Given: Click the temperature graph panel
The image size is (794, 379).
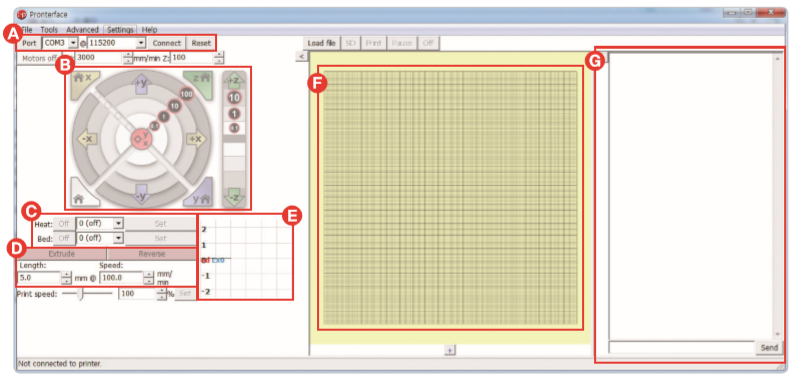Looking at the screenshot, I should (x=245, y=257).
